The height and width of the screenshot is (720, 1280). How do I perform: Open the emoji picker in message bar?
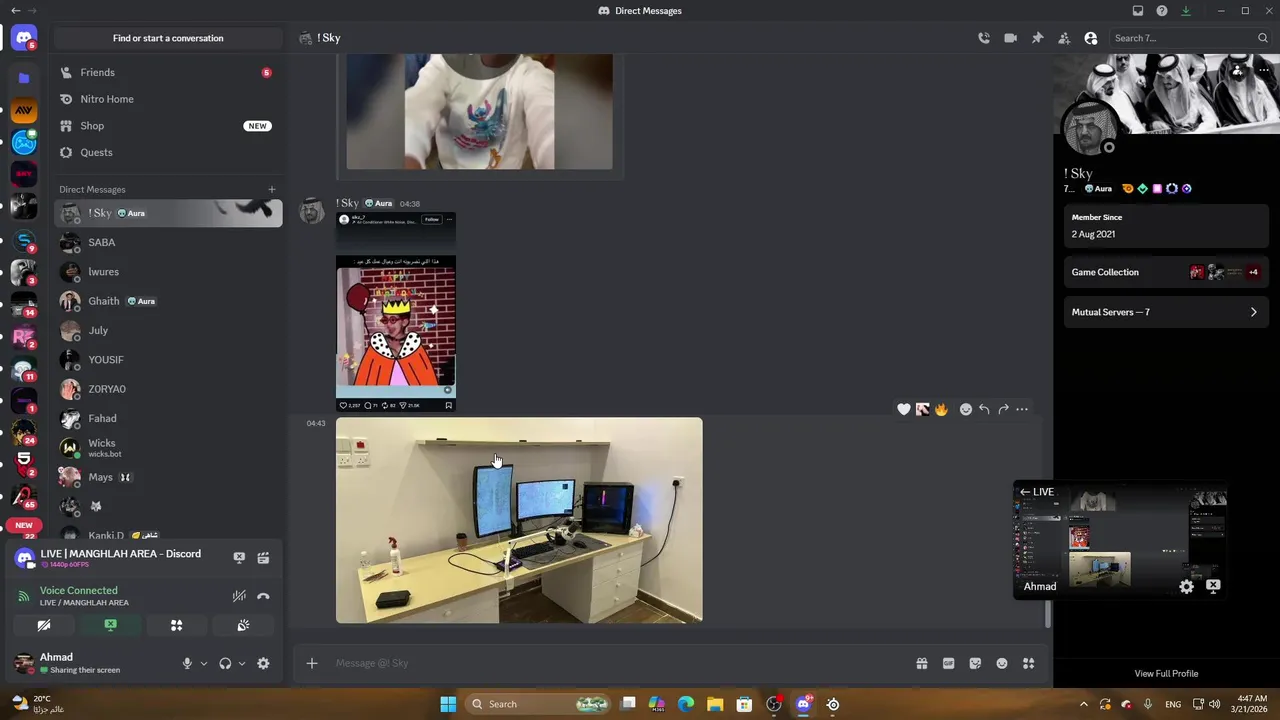(1002, 663)
